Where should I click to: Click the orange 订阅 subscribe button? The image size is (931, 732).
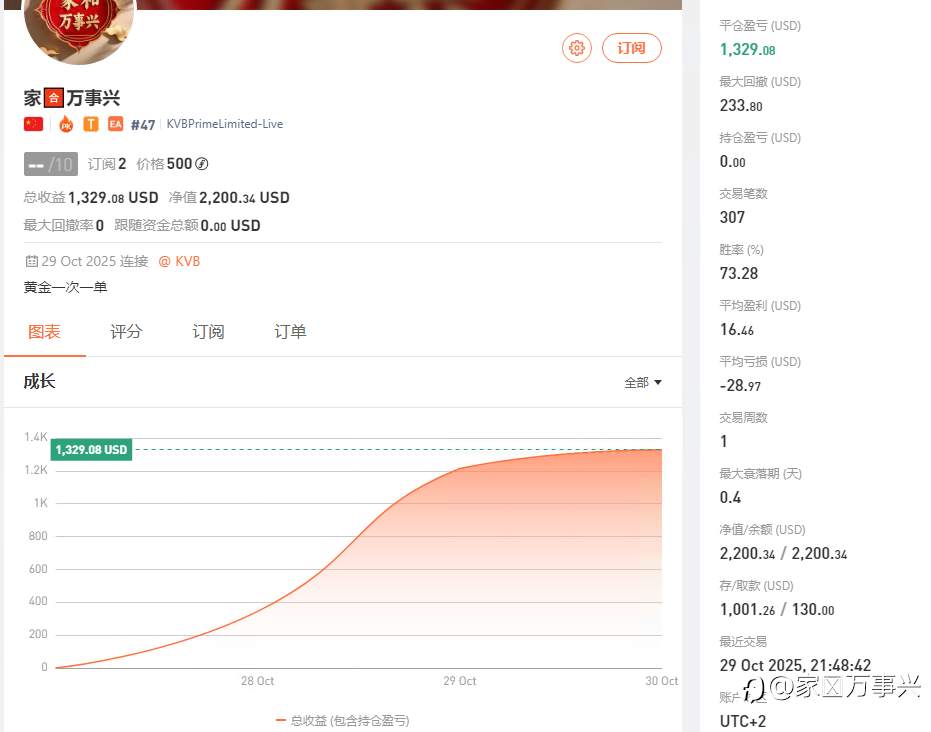pyautogui.click(x=631, y=48)
